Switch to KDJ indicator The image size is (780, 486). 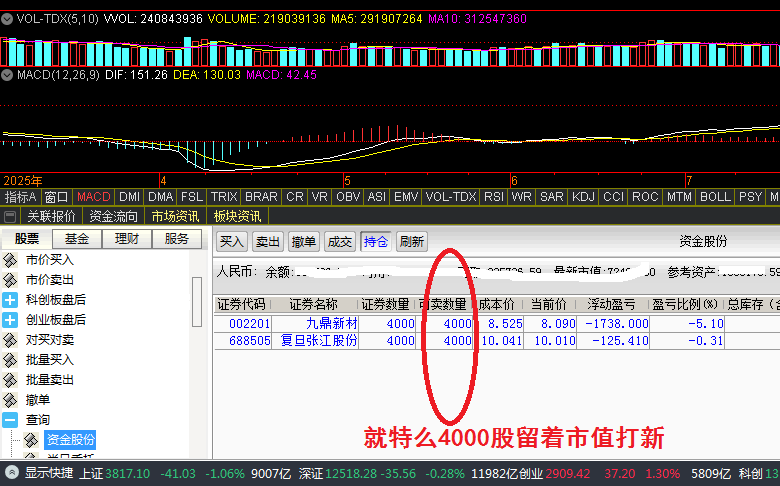584,197
